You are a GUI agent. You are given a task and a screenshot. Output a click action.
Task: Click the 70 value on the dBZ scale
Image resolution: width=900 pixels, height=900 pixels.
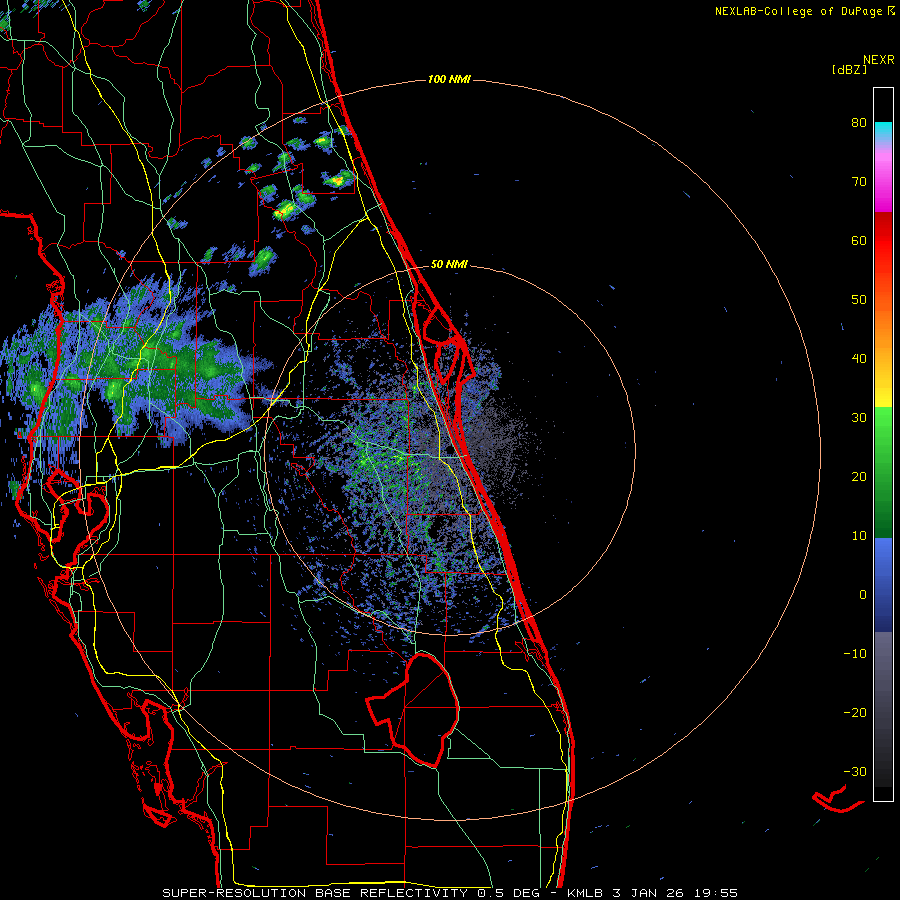click(859, 182)
